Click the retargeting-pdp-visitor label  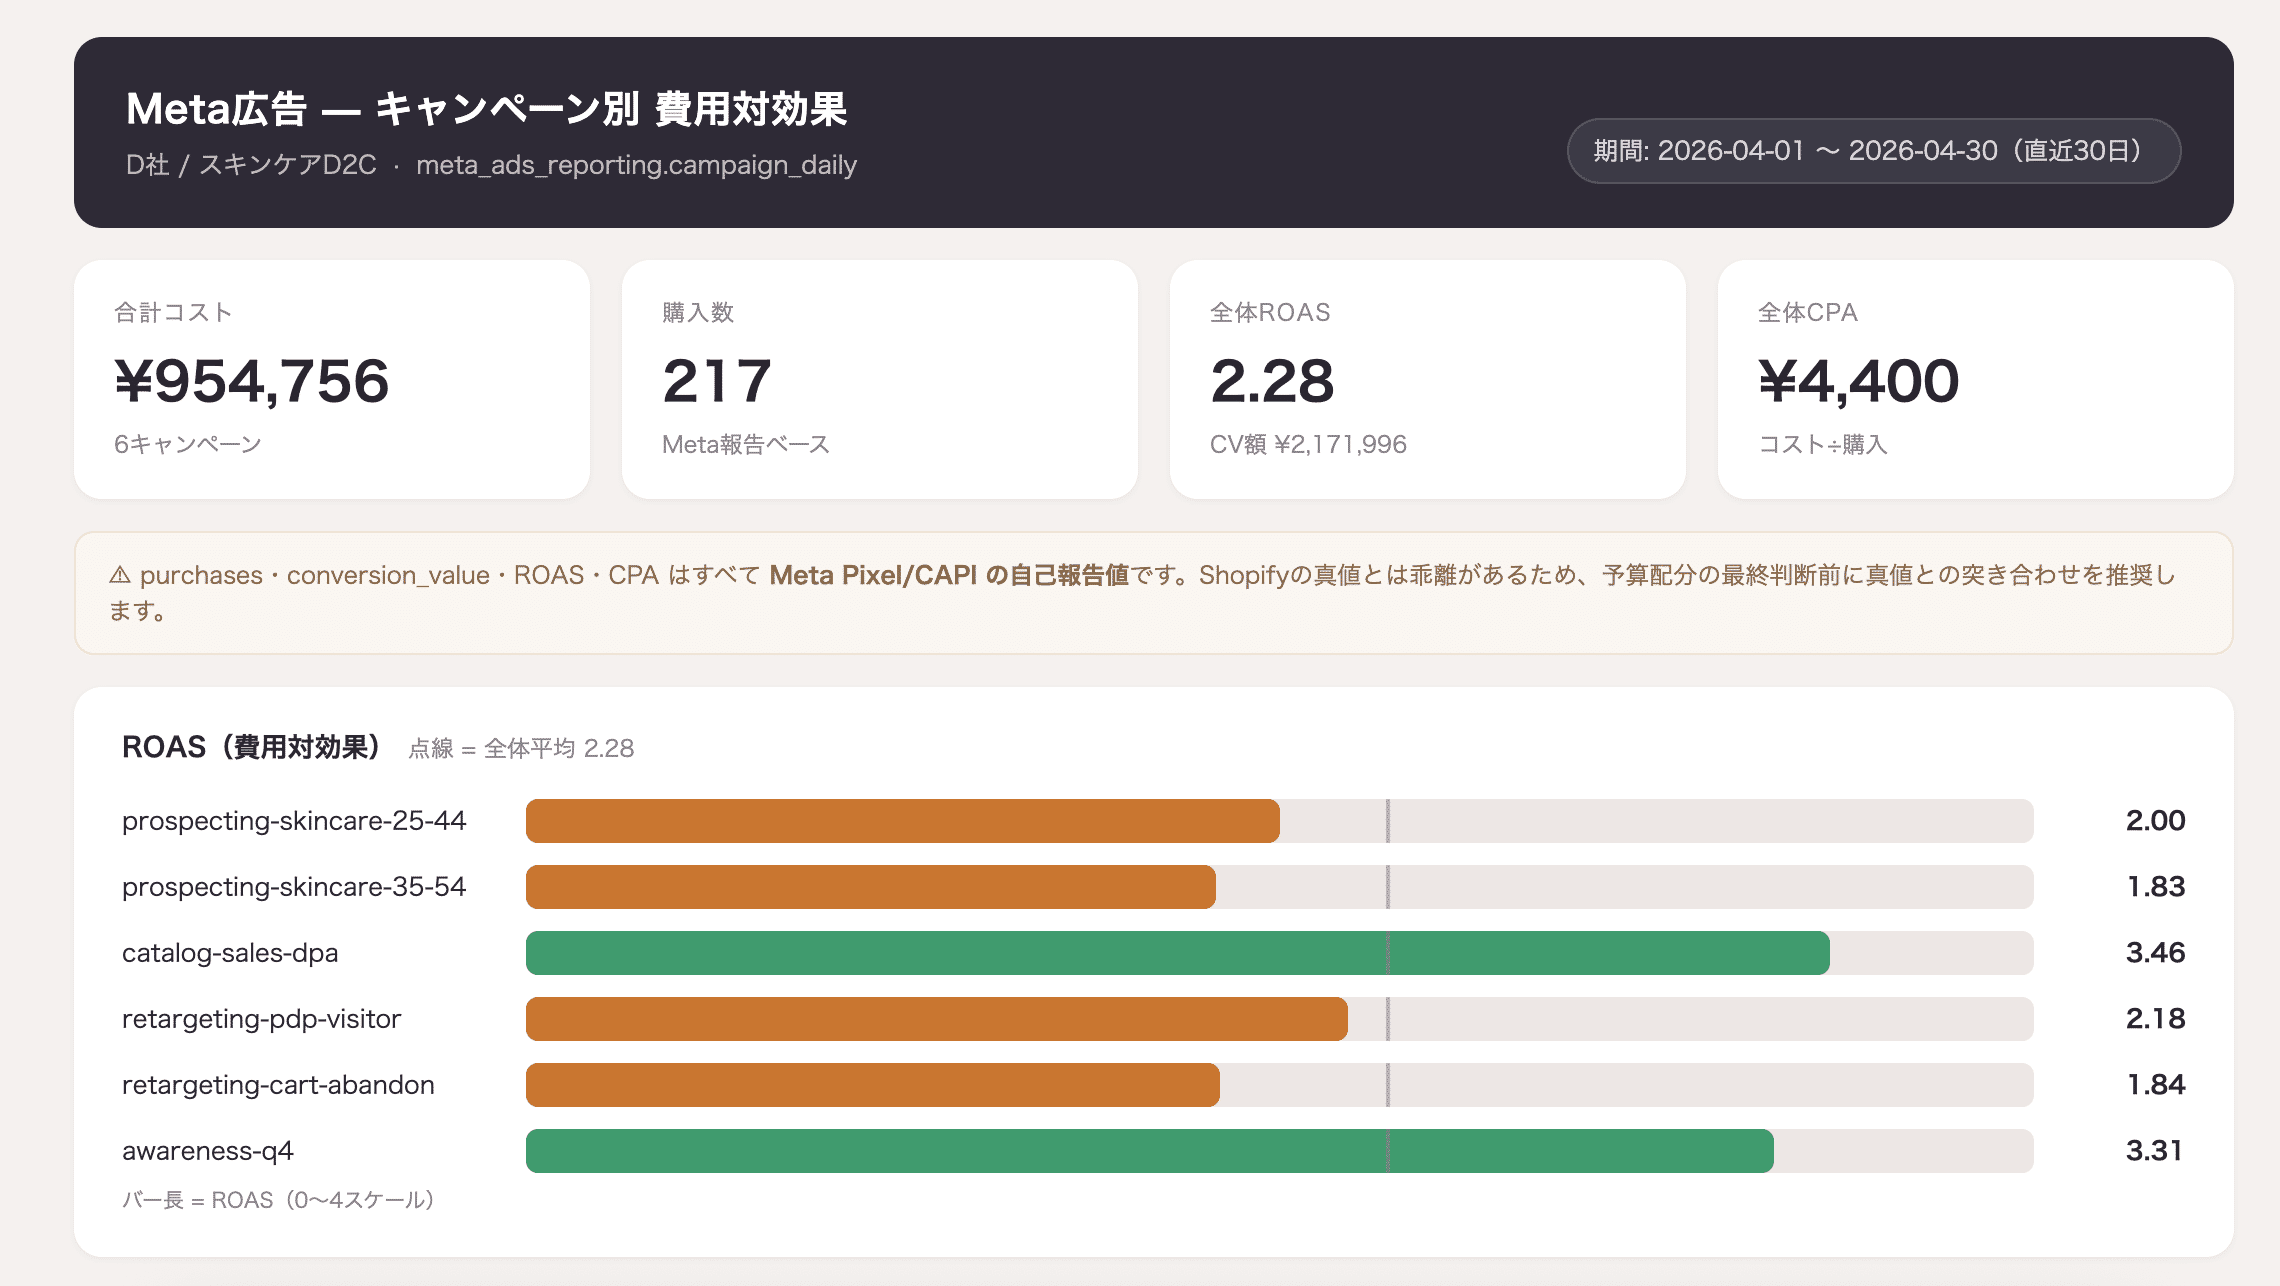(261, 1019)
